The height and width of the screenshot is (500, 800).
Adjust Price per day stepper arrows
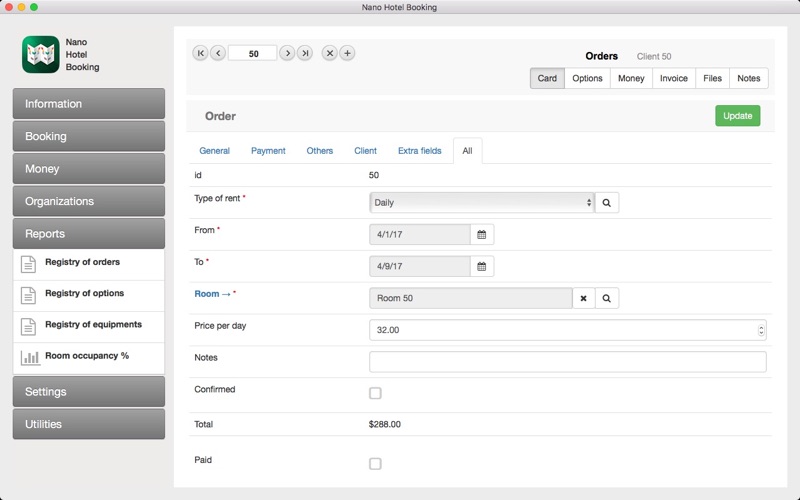[x=761, y=330]
